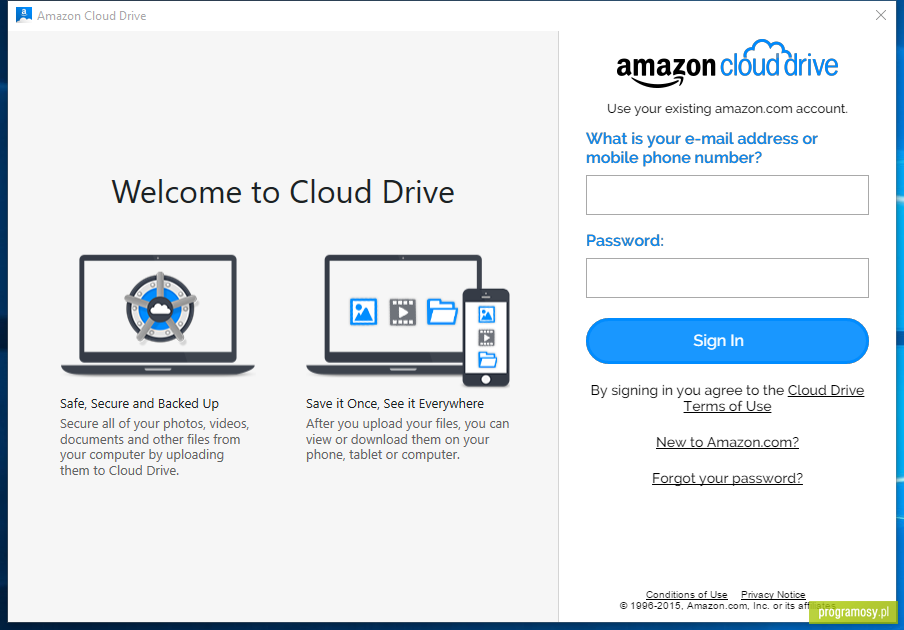The height and width of the screenshot is (630, 904).
Task: Click the Save it Once, See it Everywhere text
Action: click(x=395, y=403)
